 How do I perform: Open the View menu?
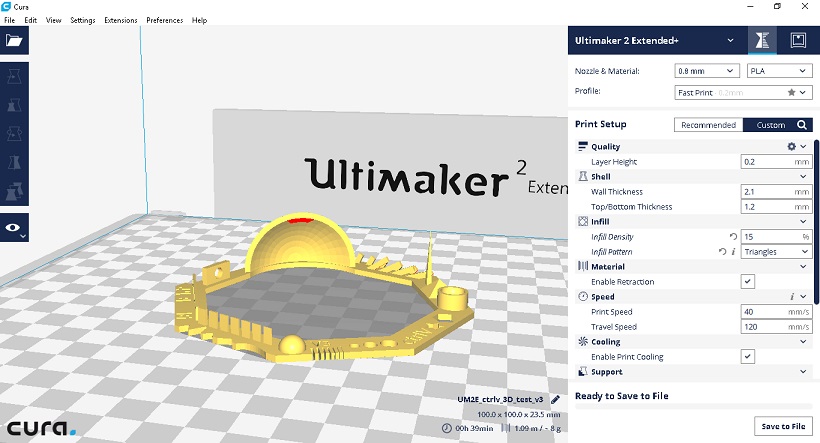point(53,20)
